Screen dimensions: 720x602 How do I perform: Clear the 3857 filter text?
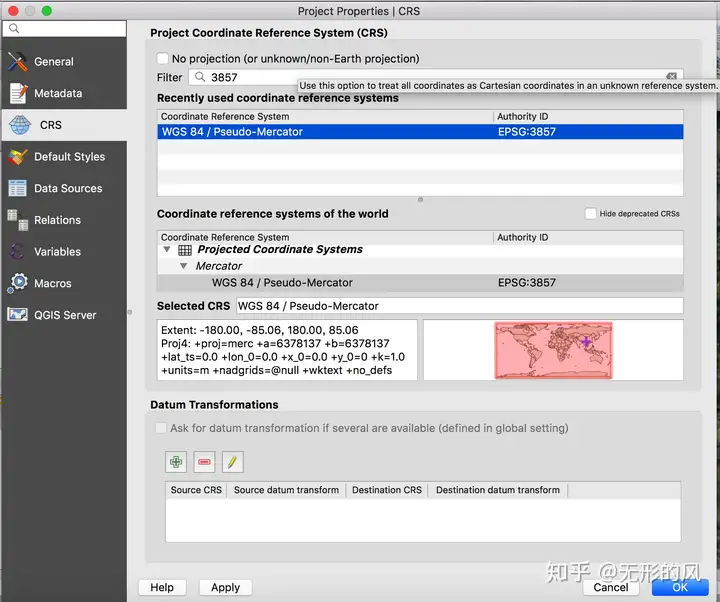point(671,76)
